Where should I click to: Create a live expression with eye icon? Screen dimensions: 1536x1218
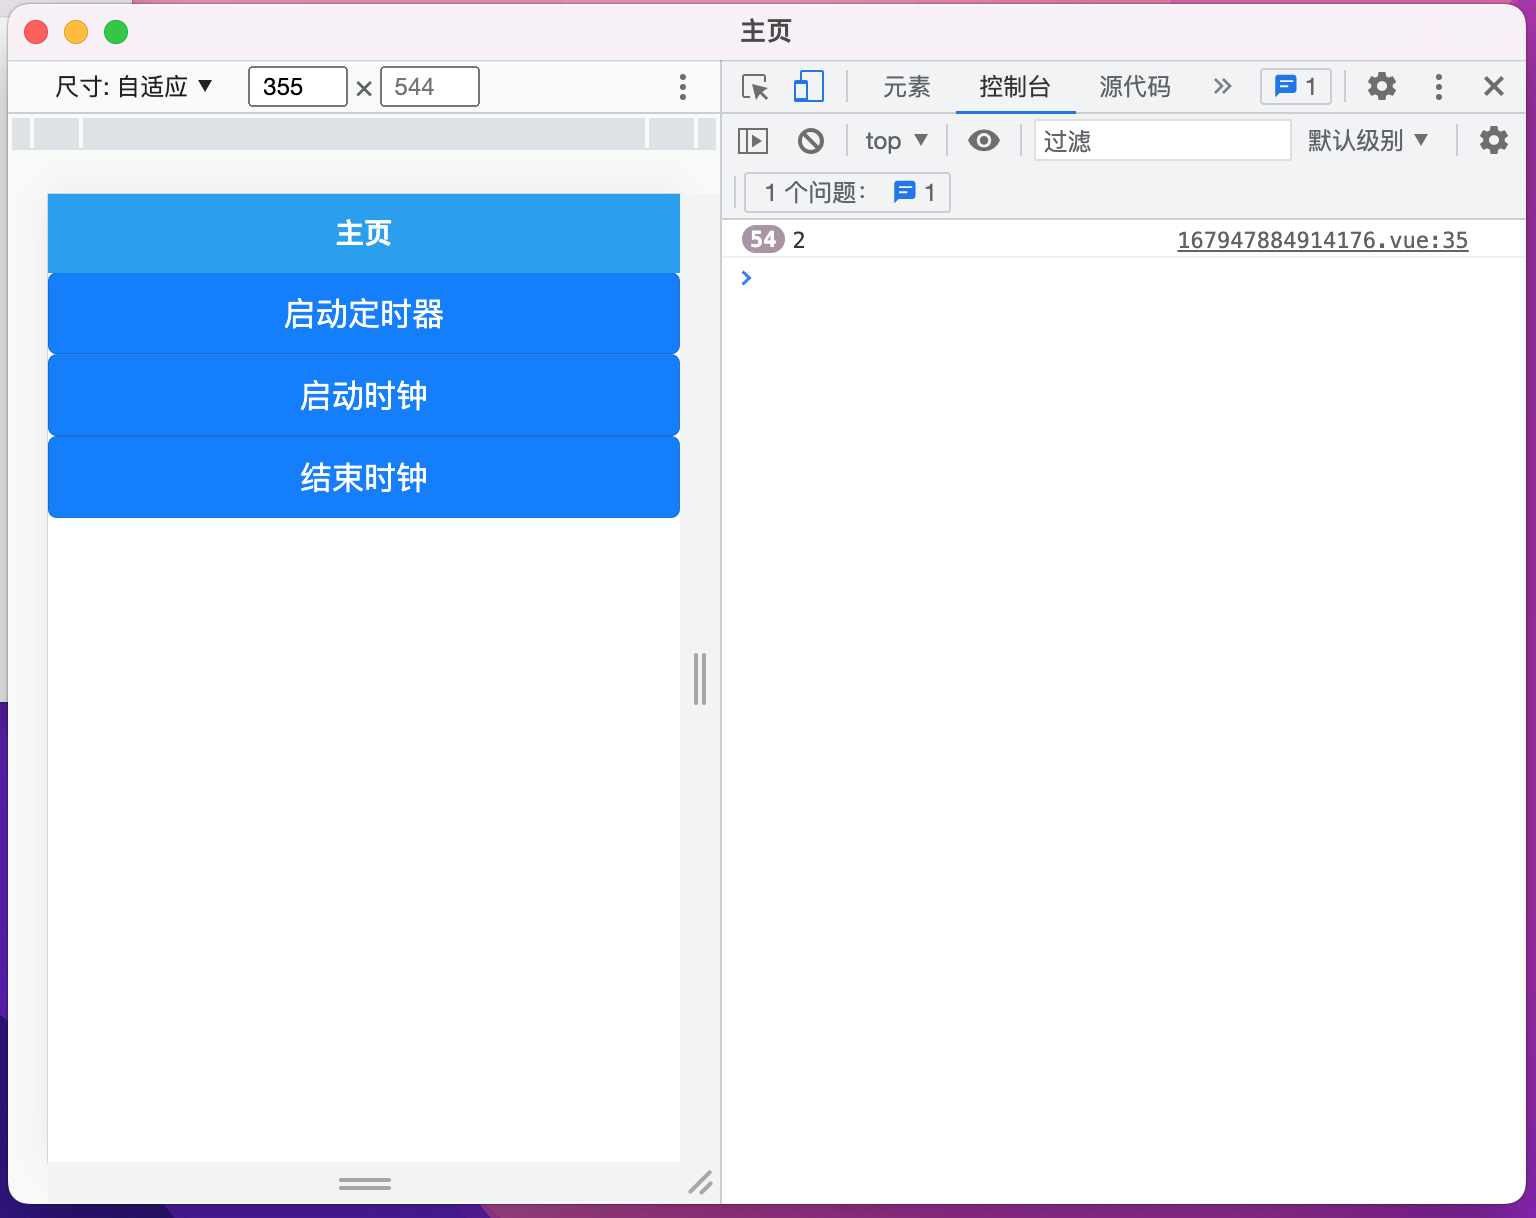coord(984,141)
